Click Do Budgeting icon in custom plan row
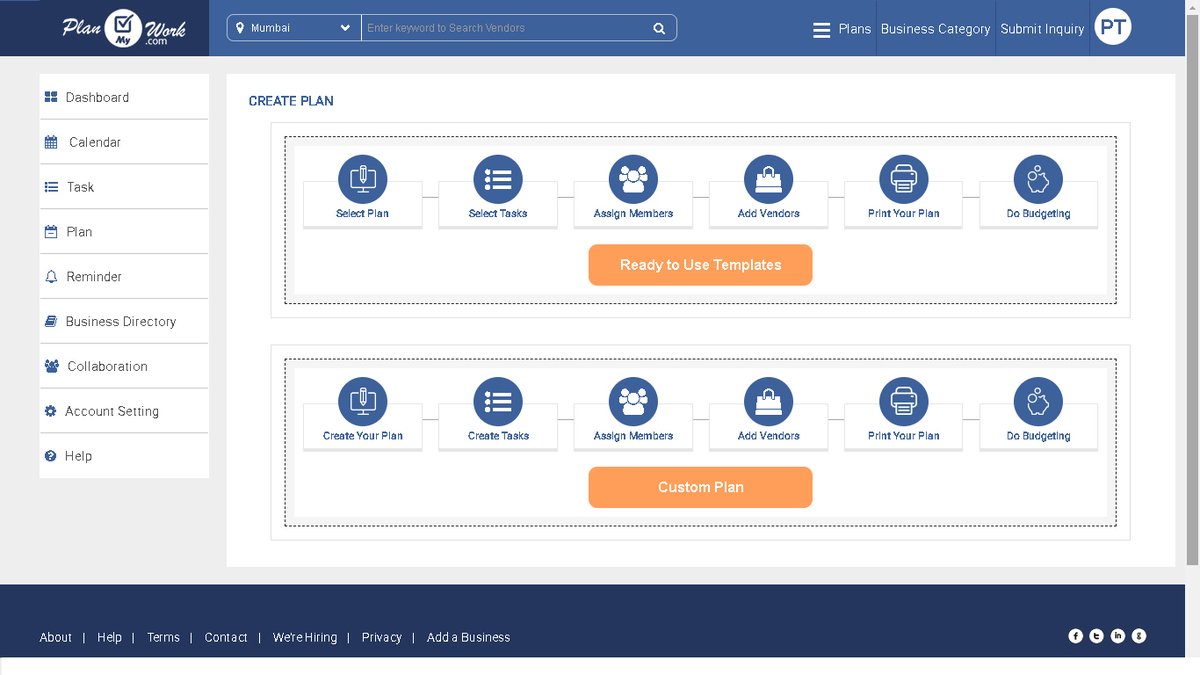 point(1038,402)
